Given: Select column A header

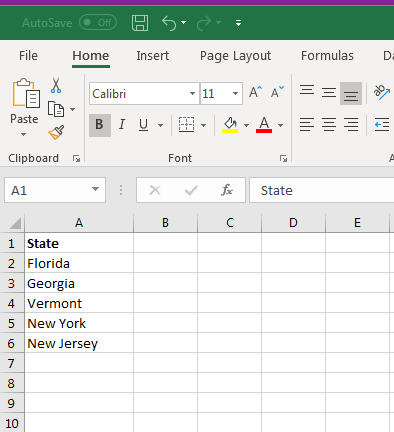Looking at the screenshot, I should point(79,223).
